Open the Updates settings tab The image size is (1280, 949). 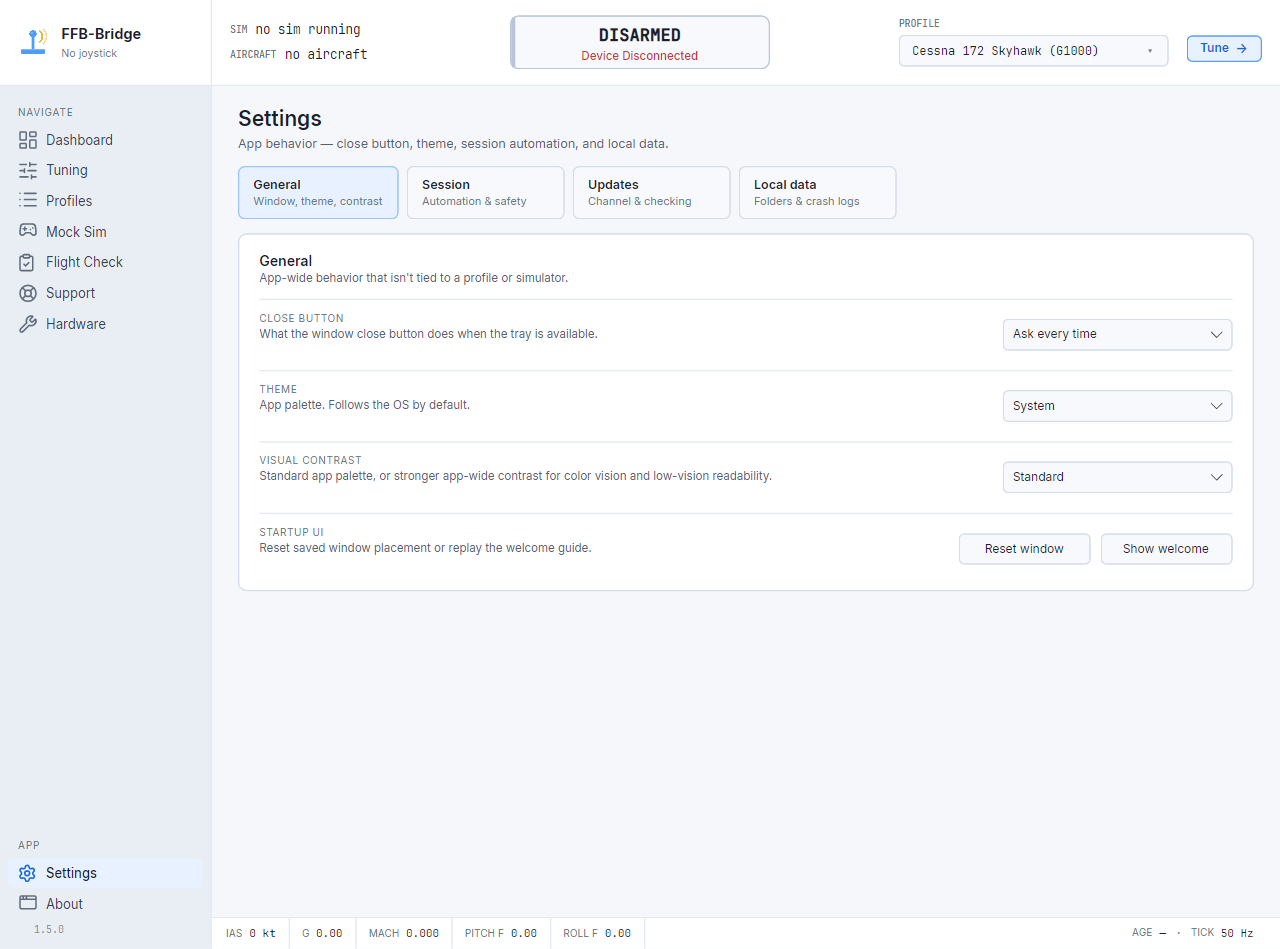(651, 192)
